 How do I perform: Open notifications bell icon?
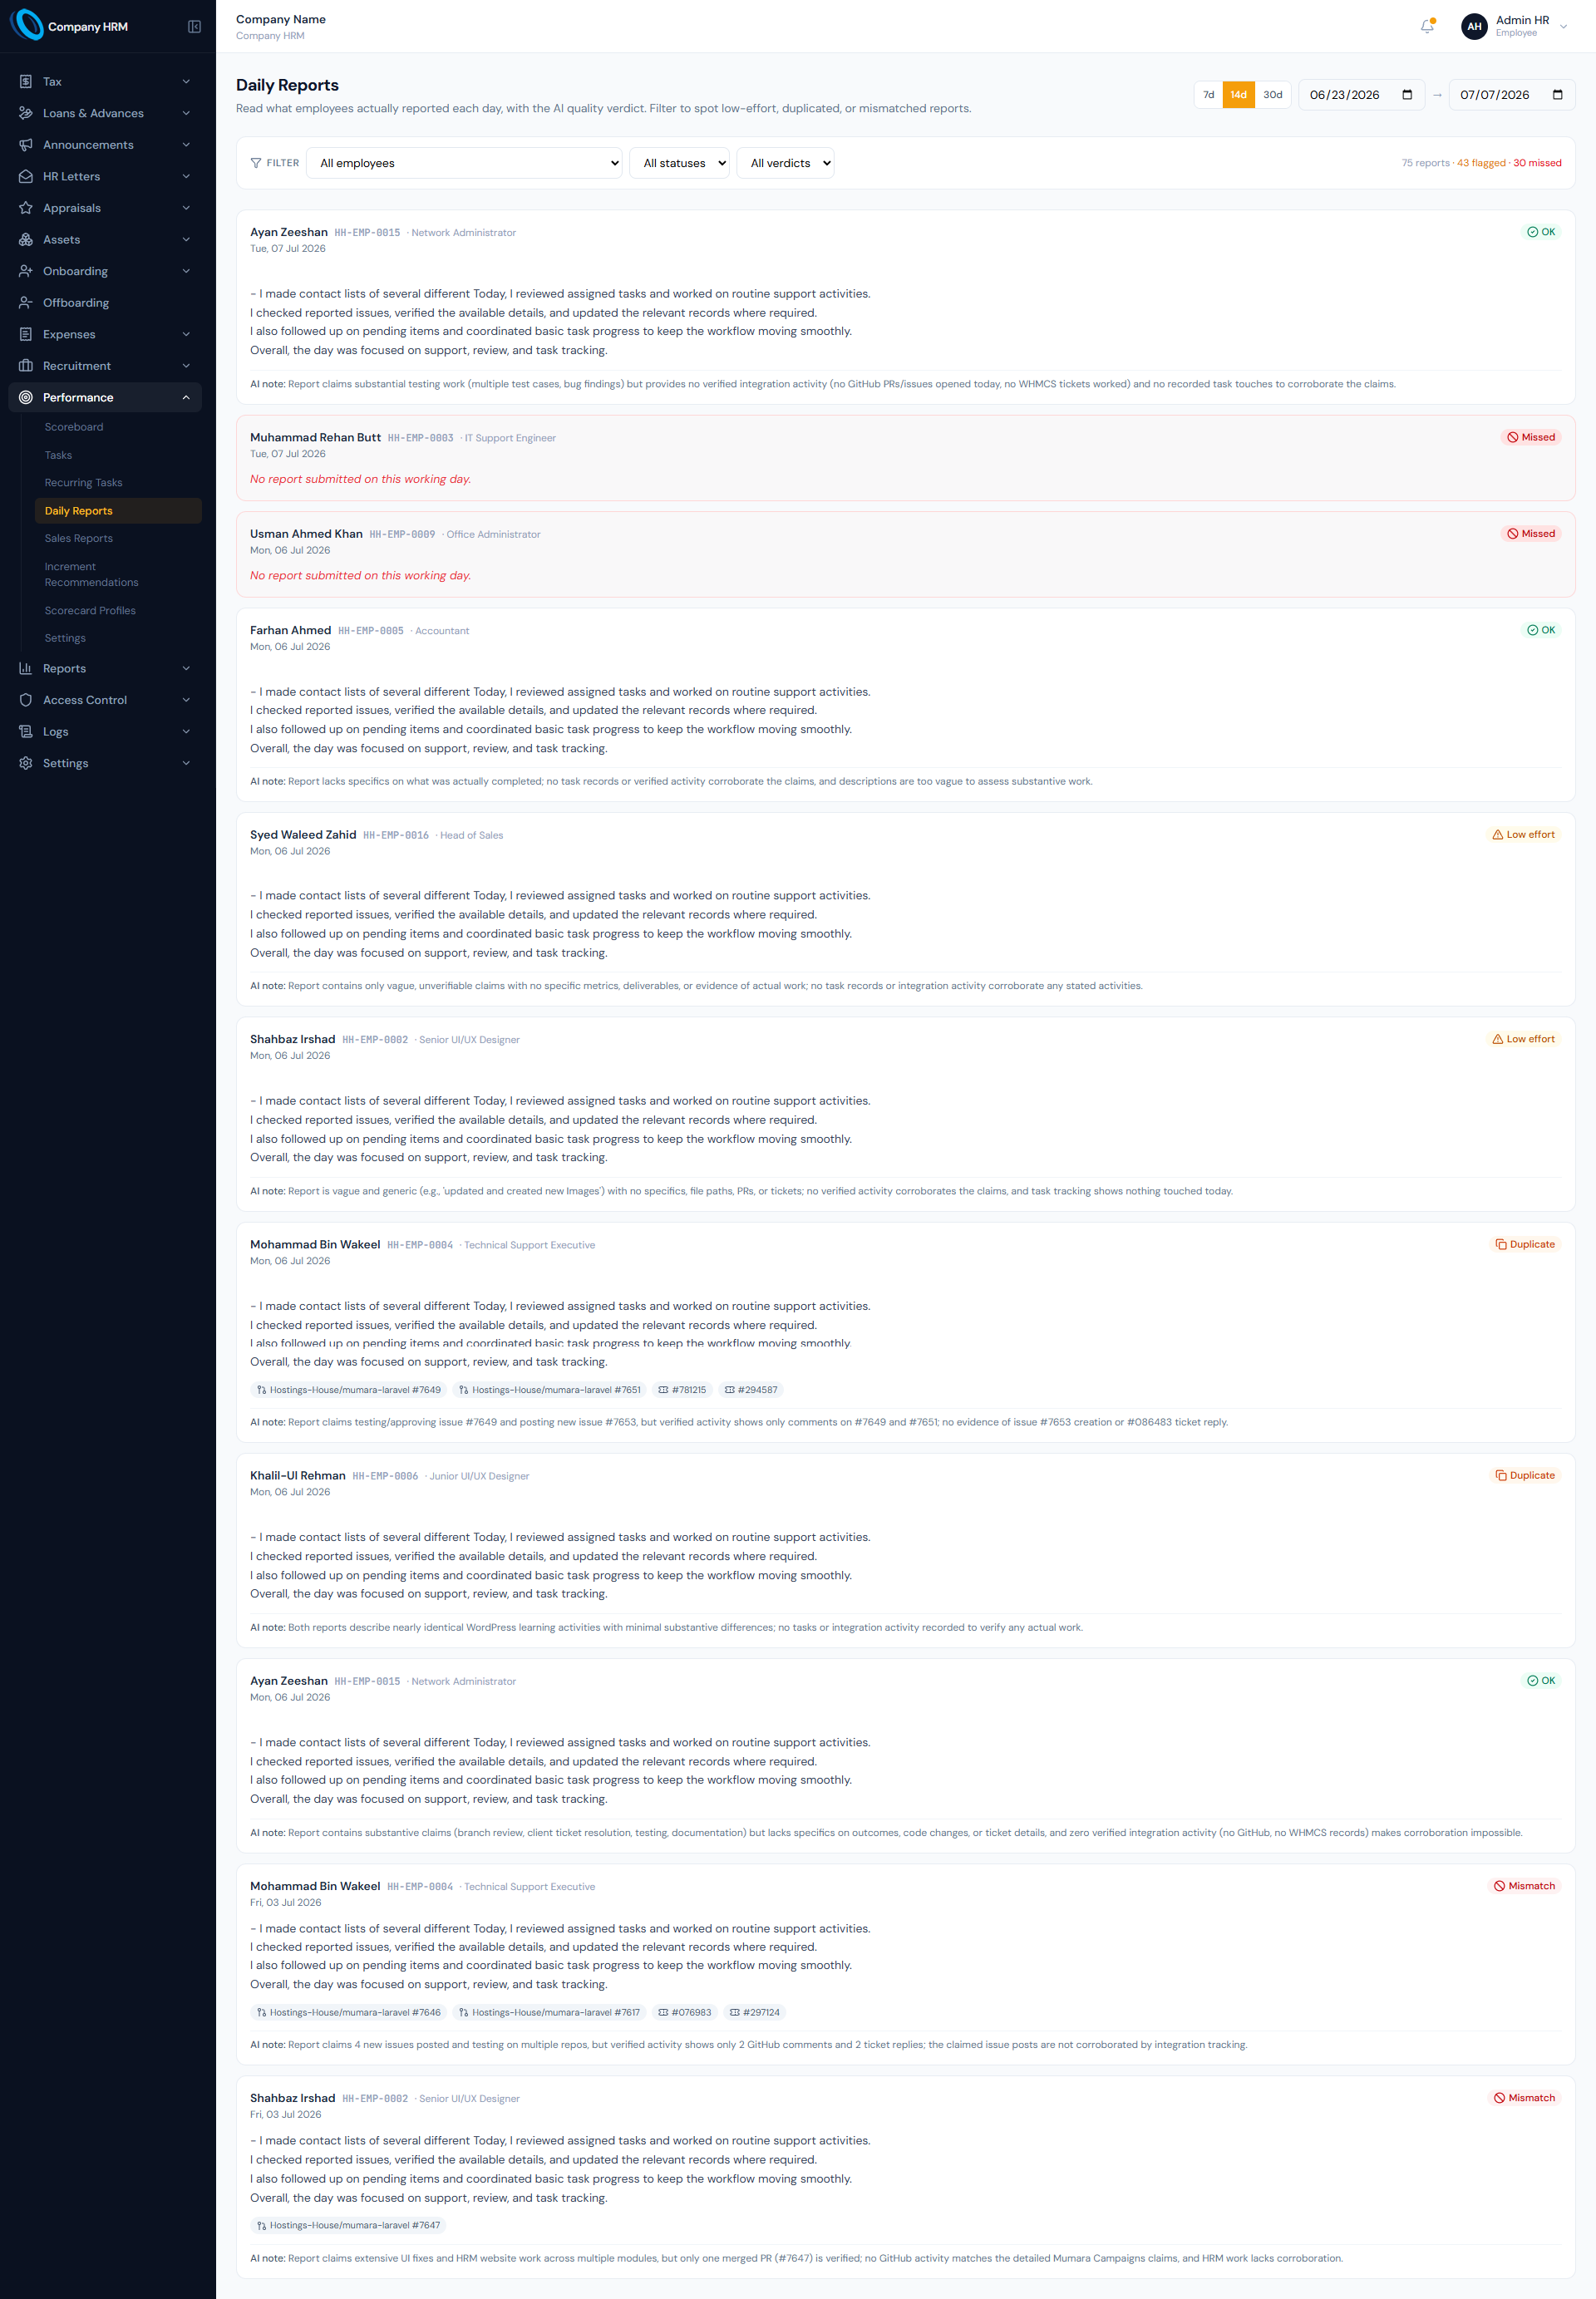click(1427, 26)
